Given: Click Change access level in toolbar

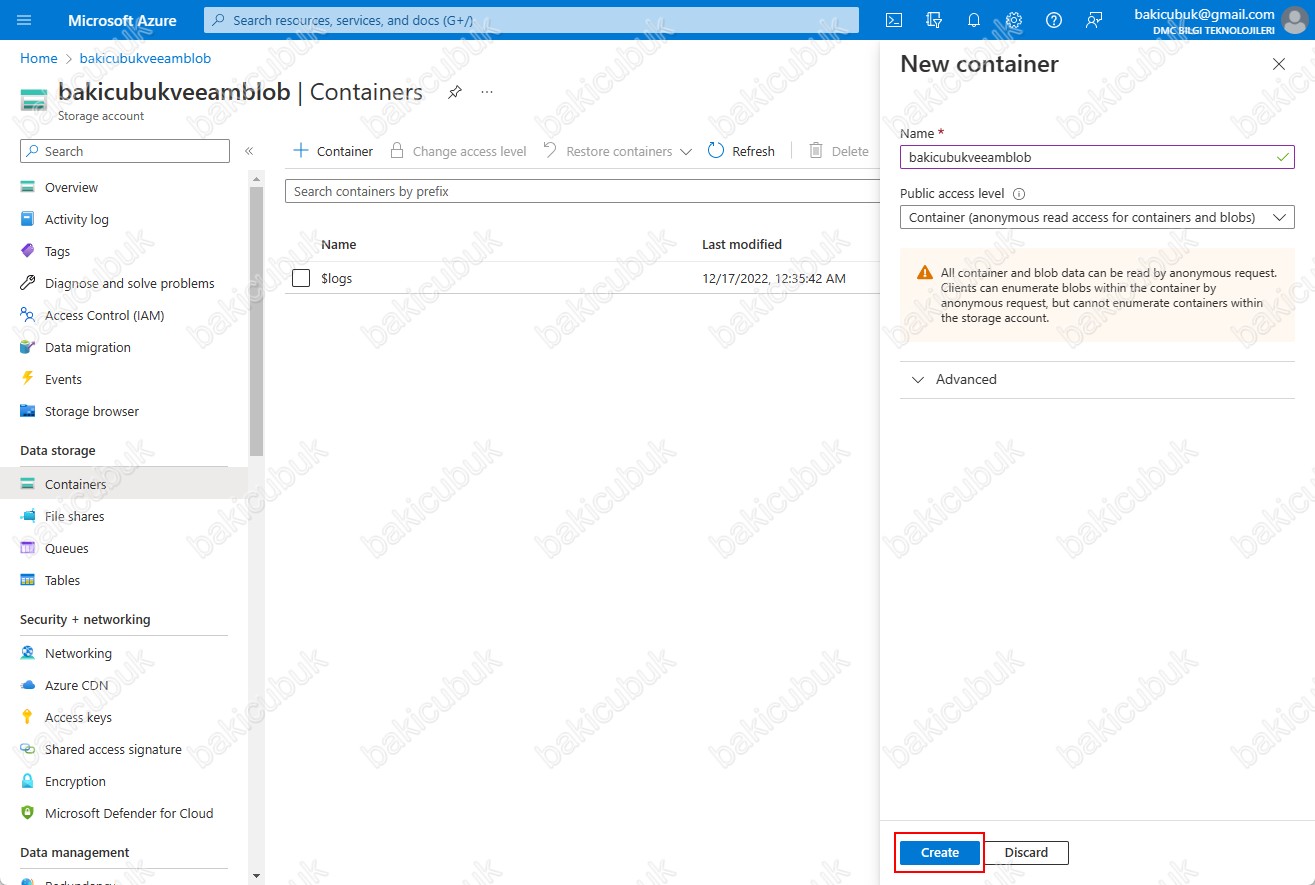Looking at the screenshot, I should click(457, 151).
